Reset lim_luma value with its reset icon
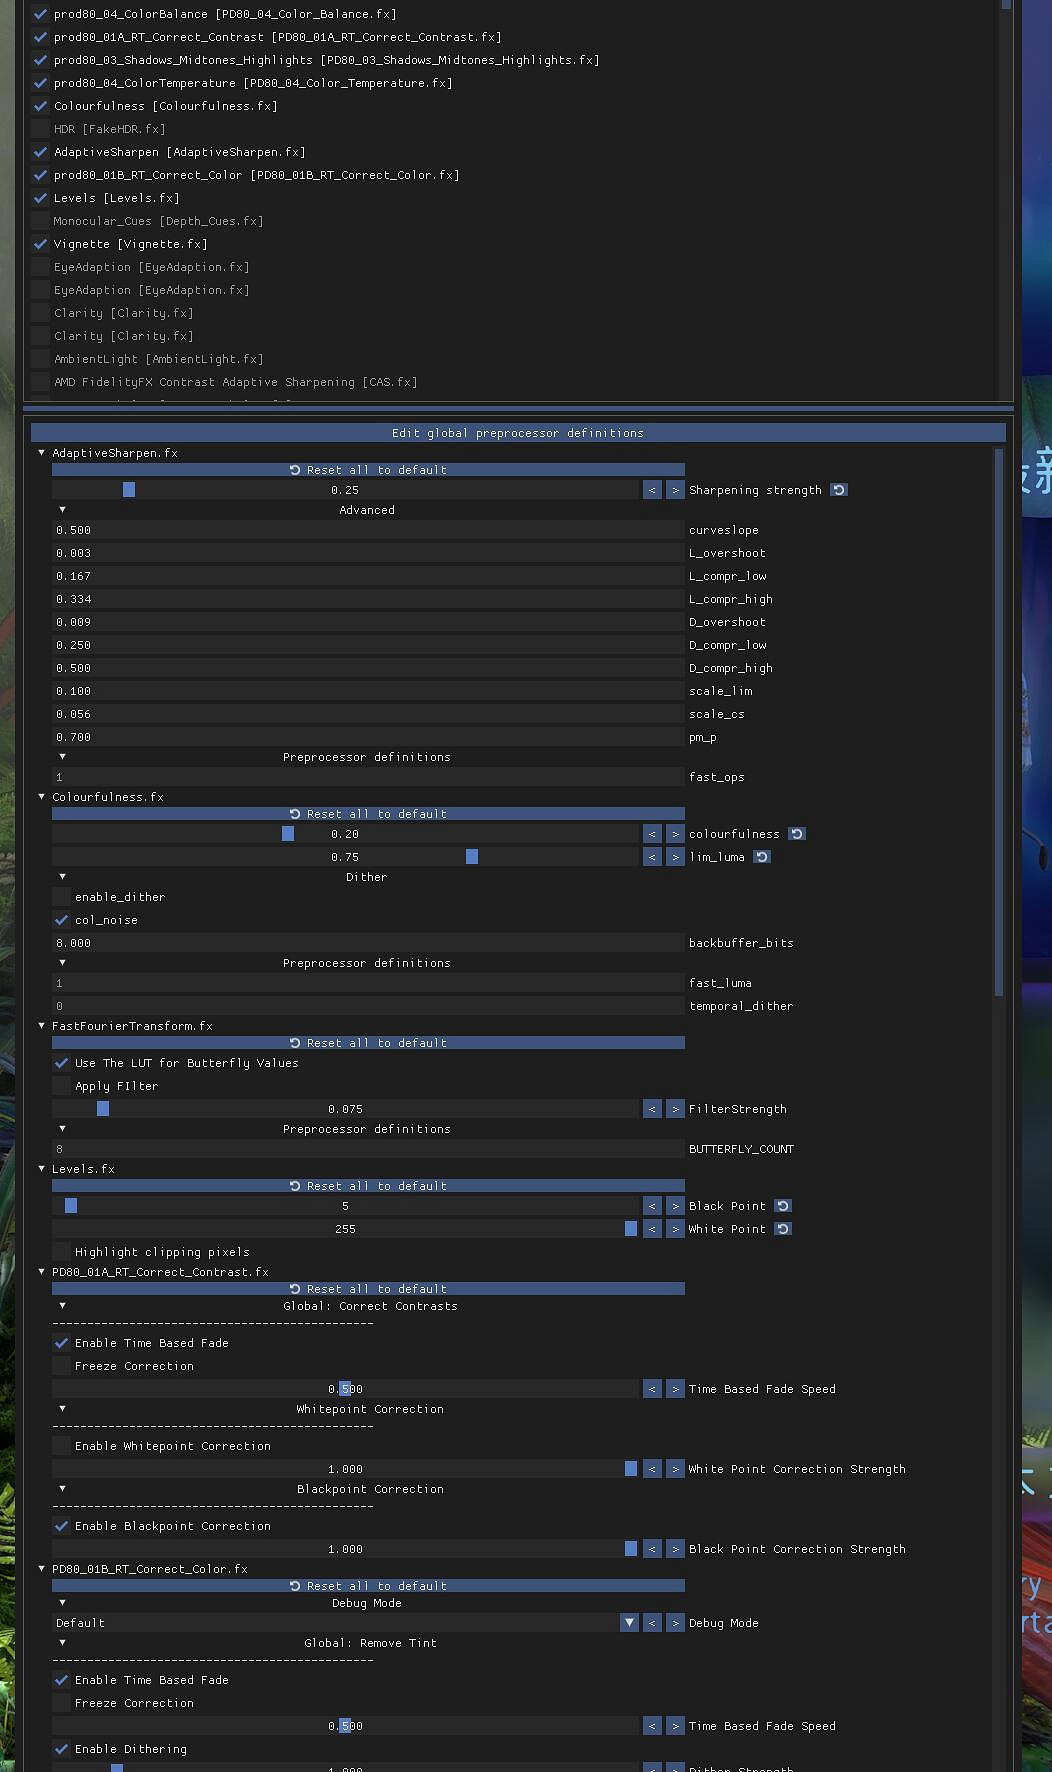Screen dimensions: 1052x1772 (762, 857)
